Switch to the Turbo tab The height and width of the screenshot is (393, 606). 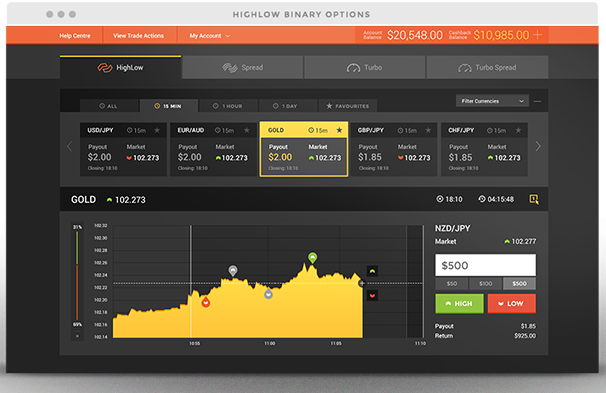[365, 68]
